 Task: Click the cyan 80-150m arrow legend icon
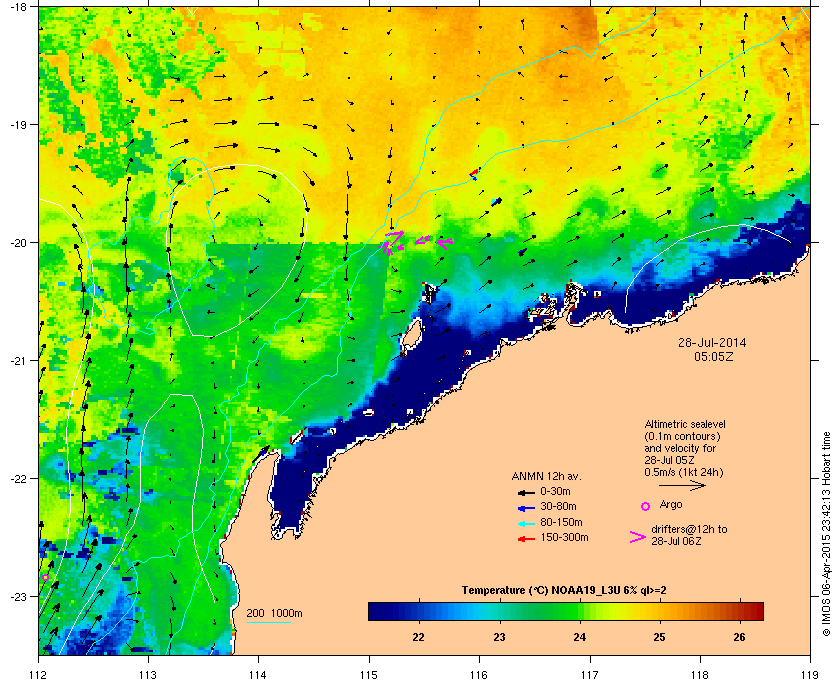click(526, 524)
